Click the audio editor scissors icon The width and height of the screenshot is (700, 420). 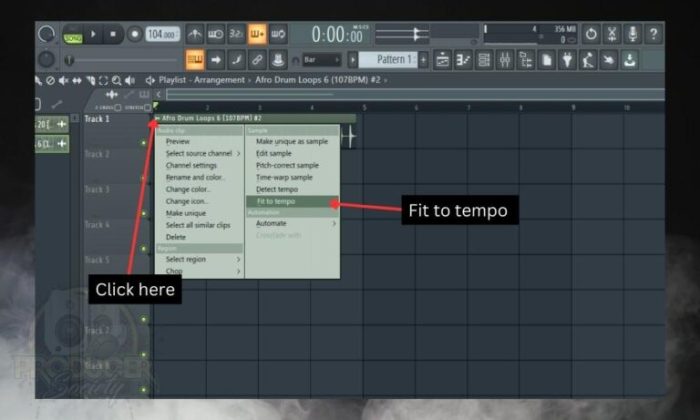(x=612, y=34)
